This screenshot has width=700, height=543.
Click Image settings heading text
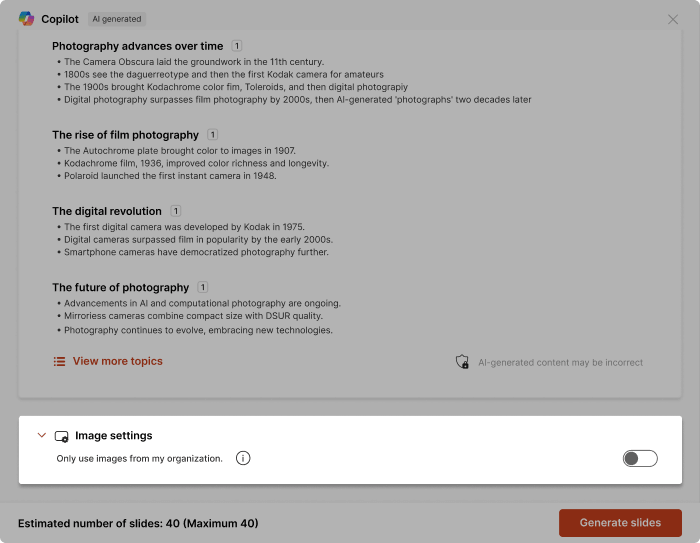(113, 435)
